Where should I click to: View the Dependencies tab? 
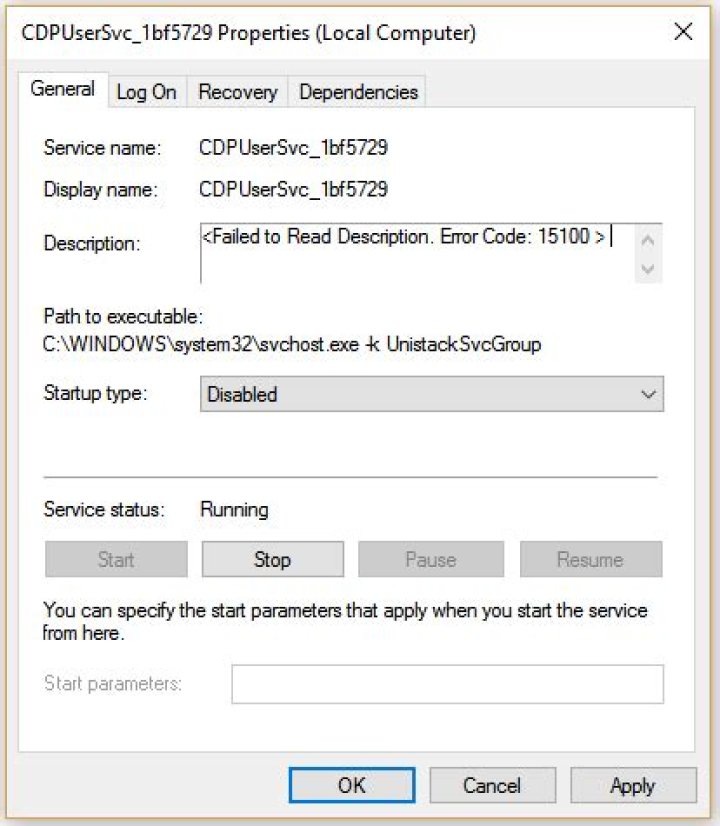click(357, 91)
